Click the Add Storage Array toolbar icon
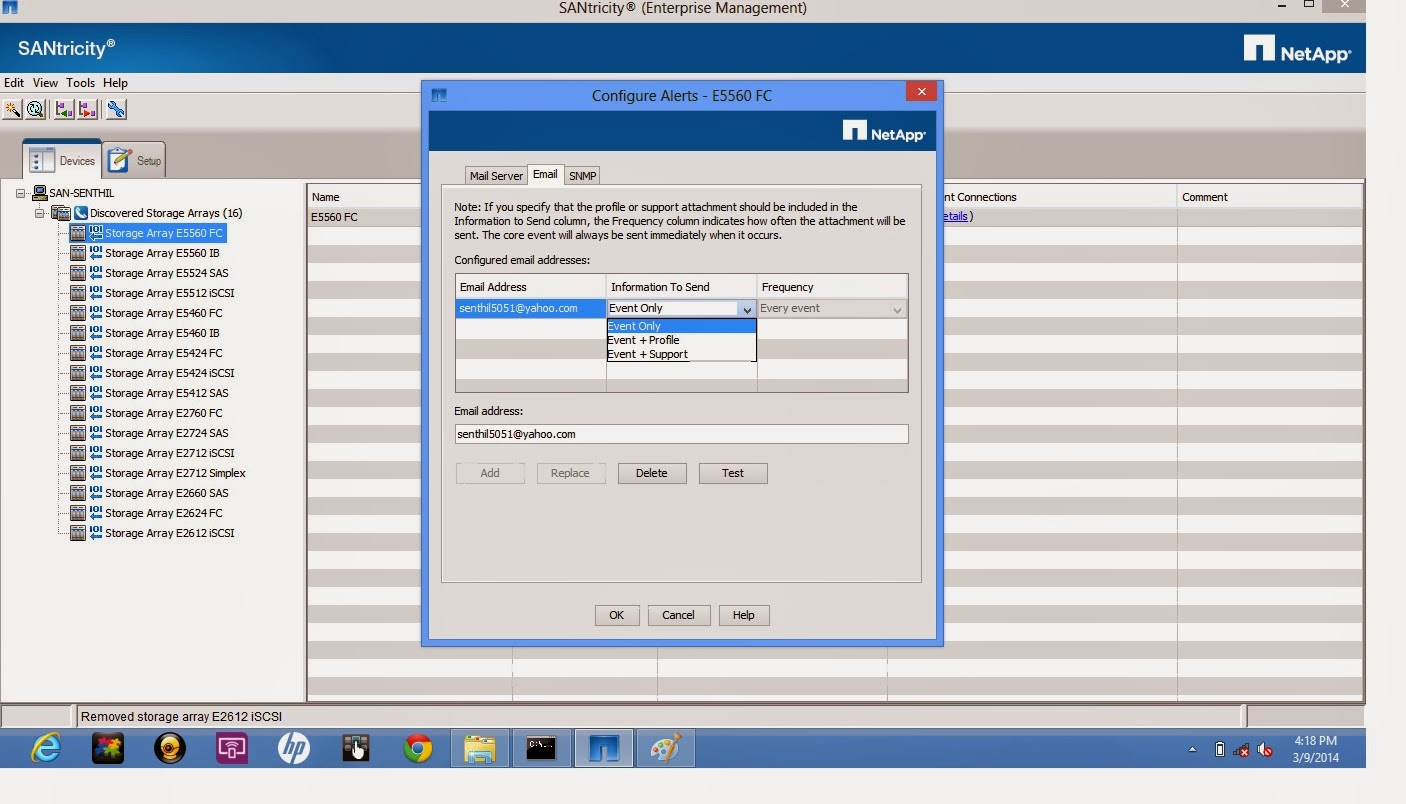This screenshot has width=1406, height=804. (64, 109)
